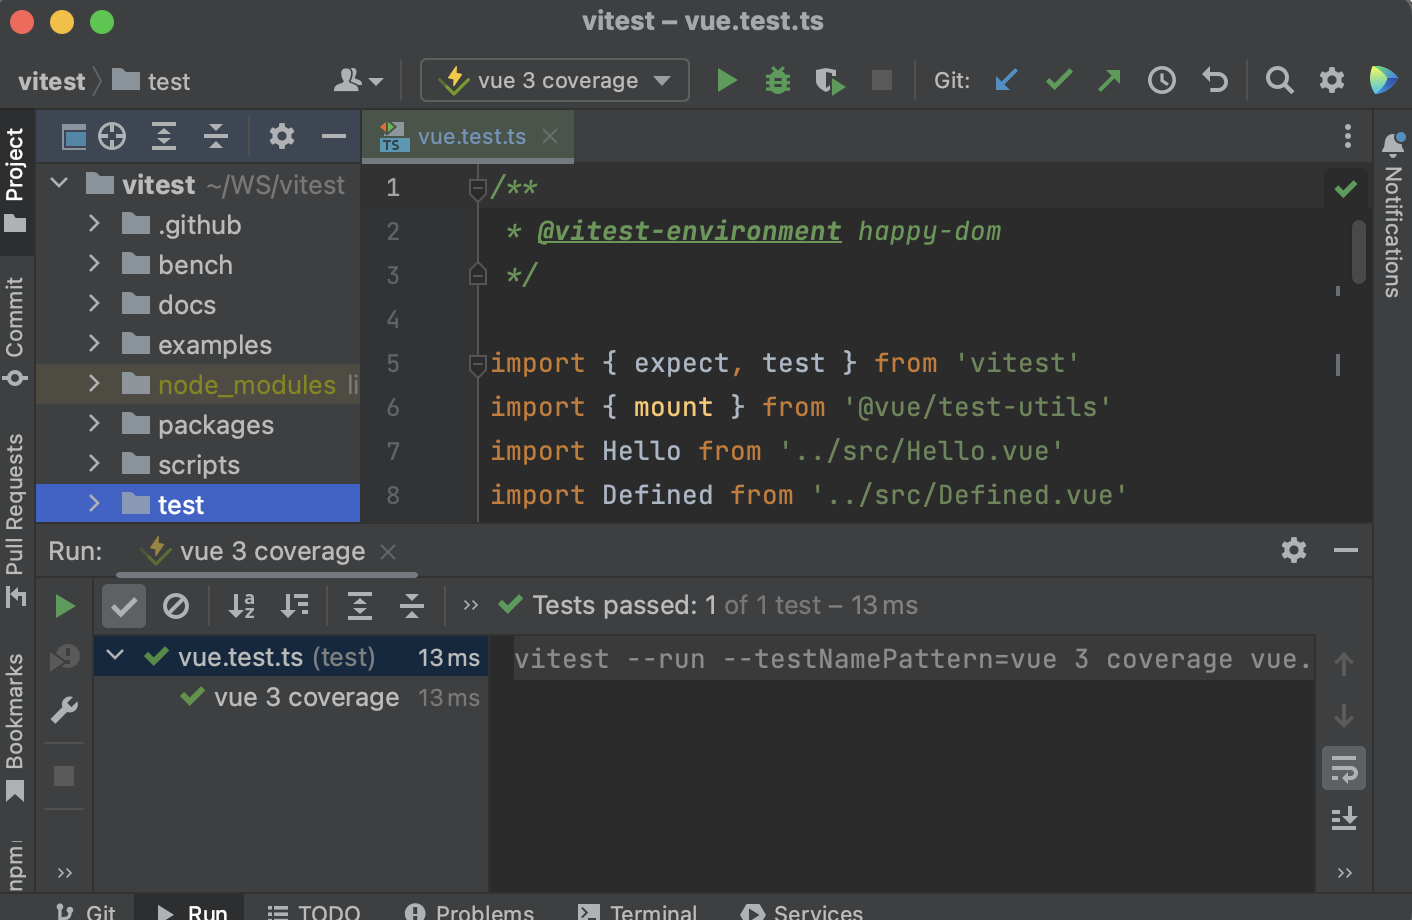The width and height of the screenshot is (1412, 920).
Task: Open the Commit side tab
Action: coord(16,331)
